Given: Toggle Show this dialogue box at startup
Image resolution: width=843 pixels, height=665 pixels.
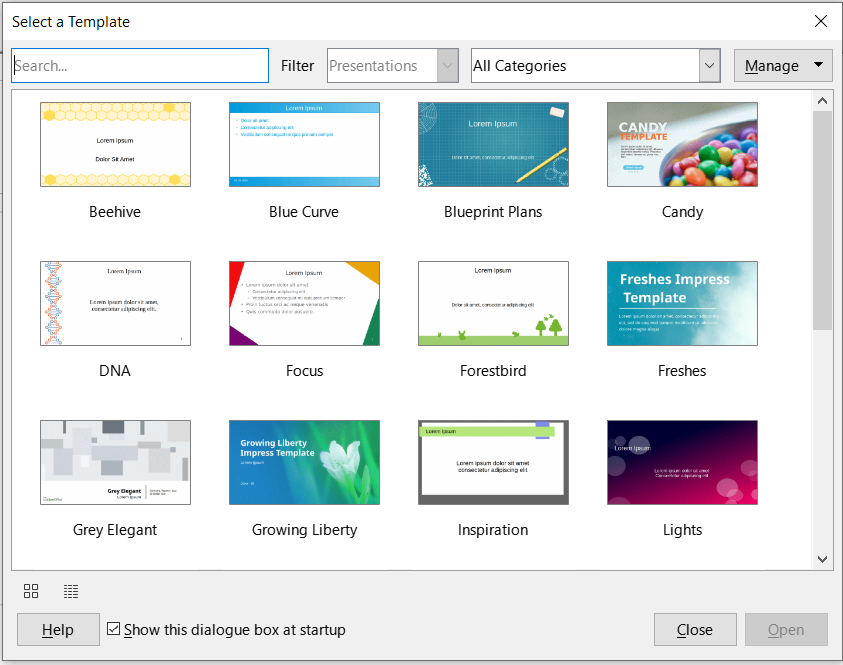Looking at the screenshot, I should pos(114,630).
